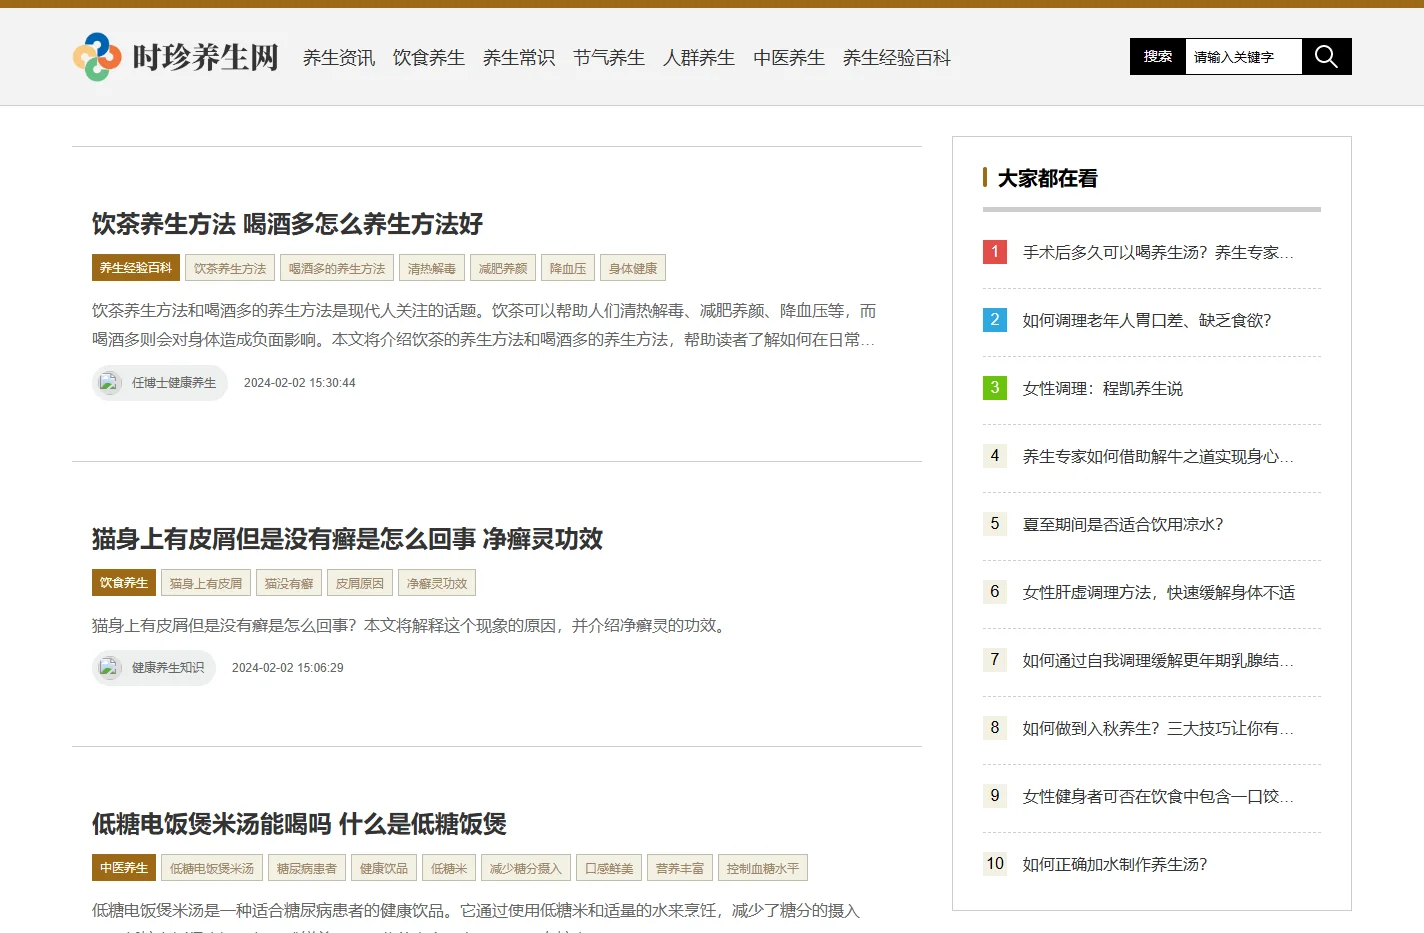Viewport: 1424px width, 933px height.
Task: Click the 时珍养生网 site logo
Action: pos(176,57)
